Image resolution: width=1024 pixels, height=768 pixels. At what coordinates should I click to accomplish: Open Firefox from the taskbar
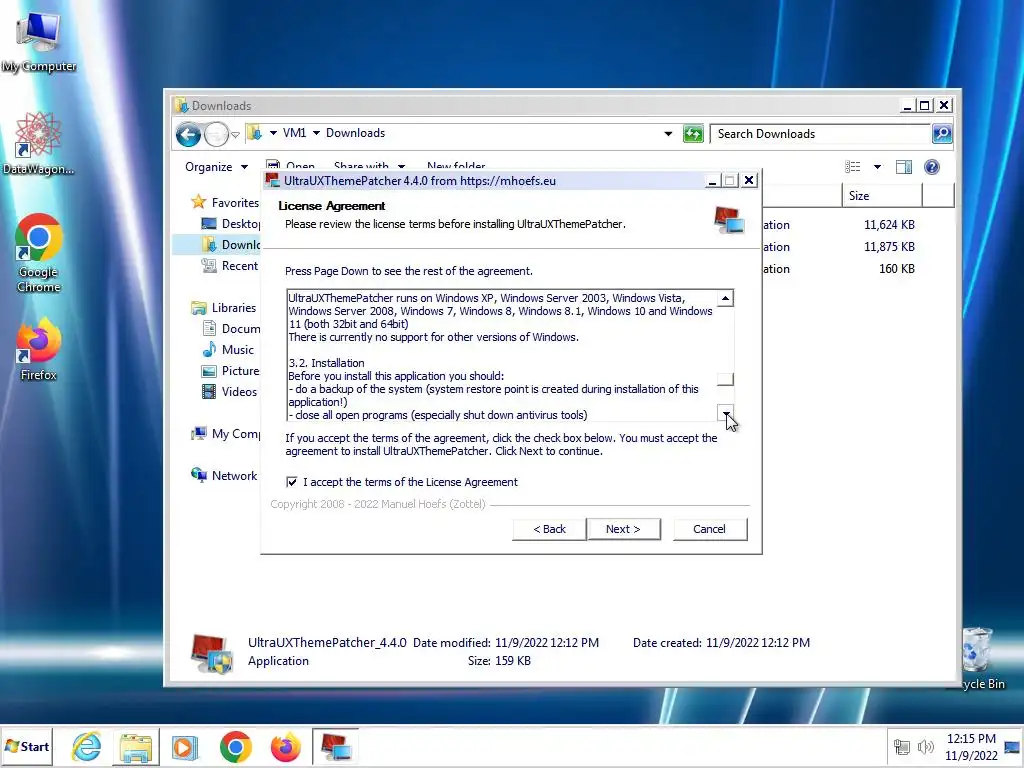click(285, 746)
